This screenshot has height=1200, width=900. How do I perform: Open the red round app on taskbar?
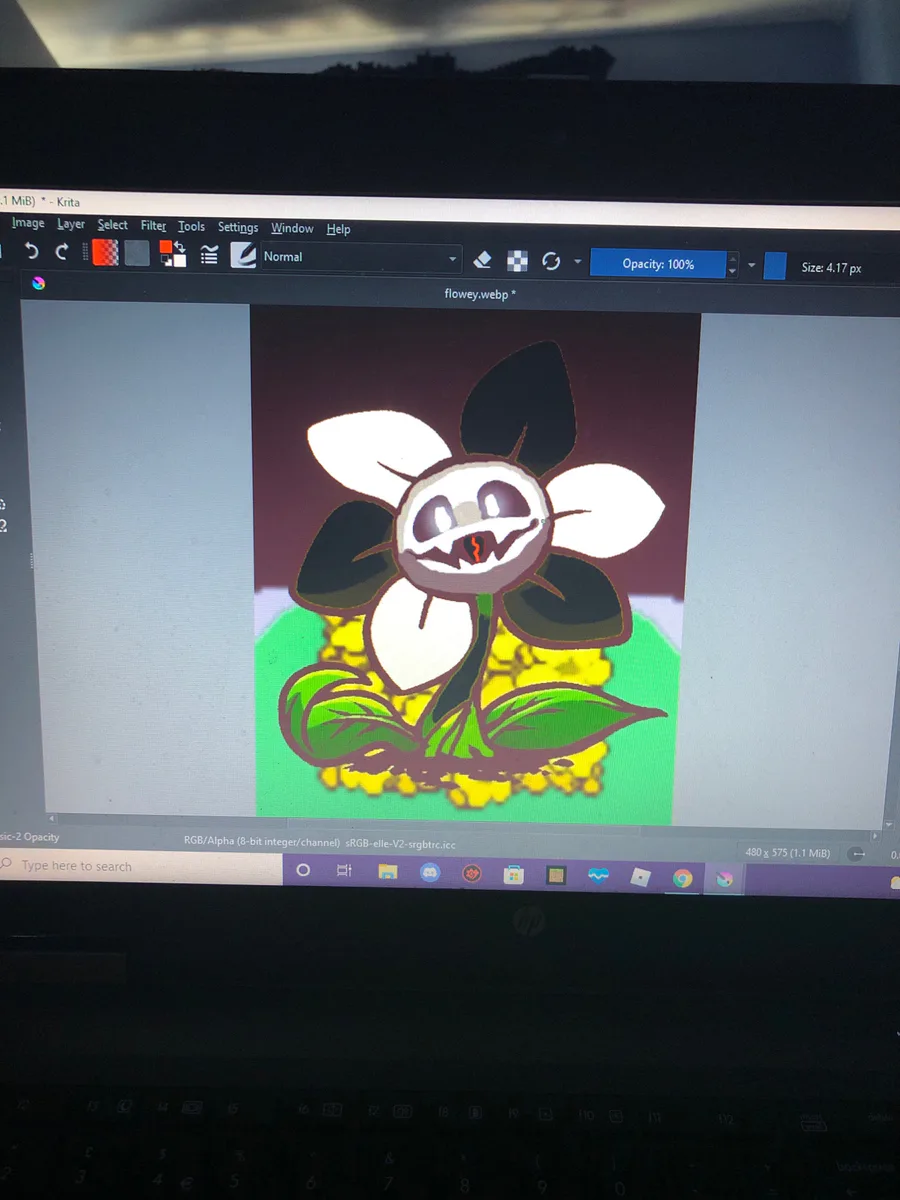coord(472,874)
